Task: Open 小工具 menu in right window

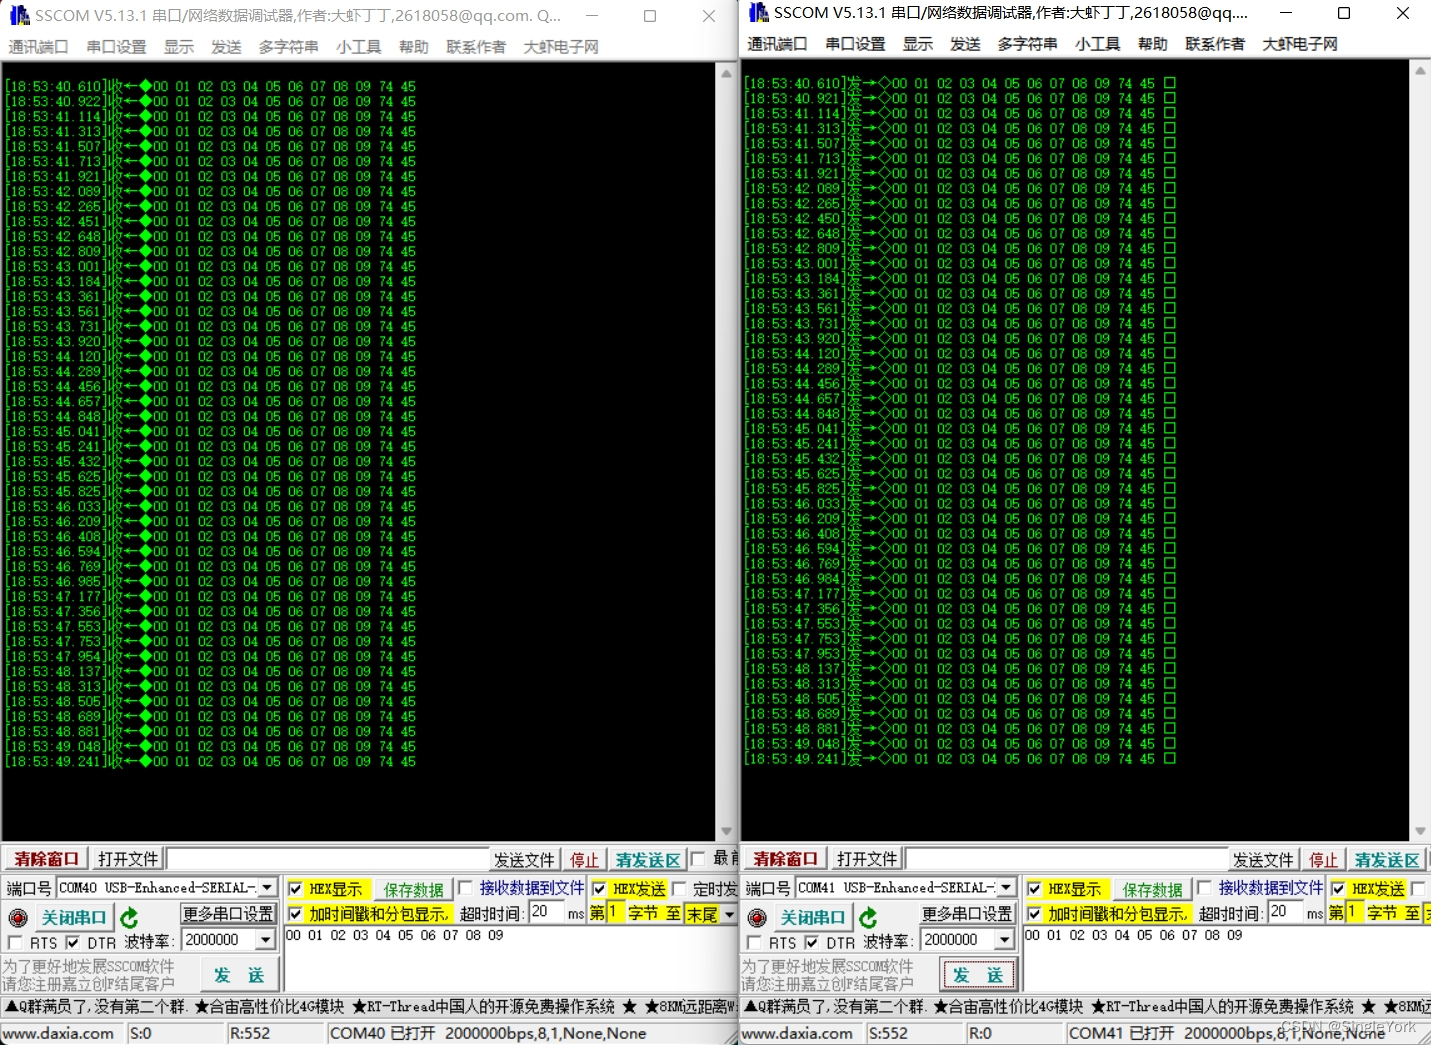Action: click(1097, 44)
